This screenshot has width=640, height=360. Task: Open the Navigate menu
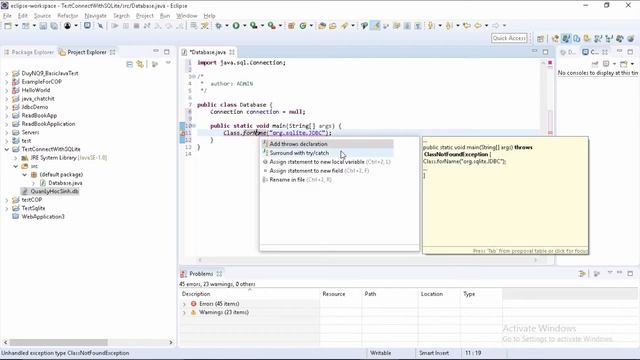95,16
